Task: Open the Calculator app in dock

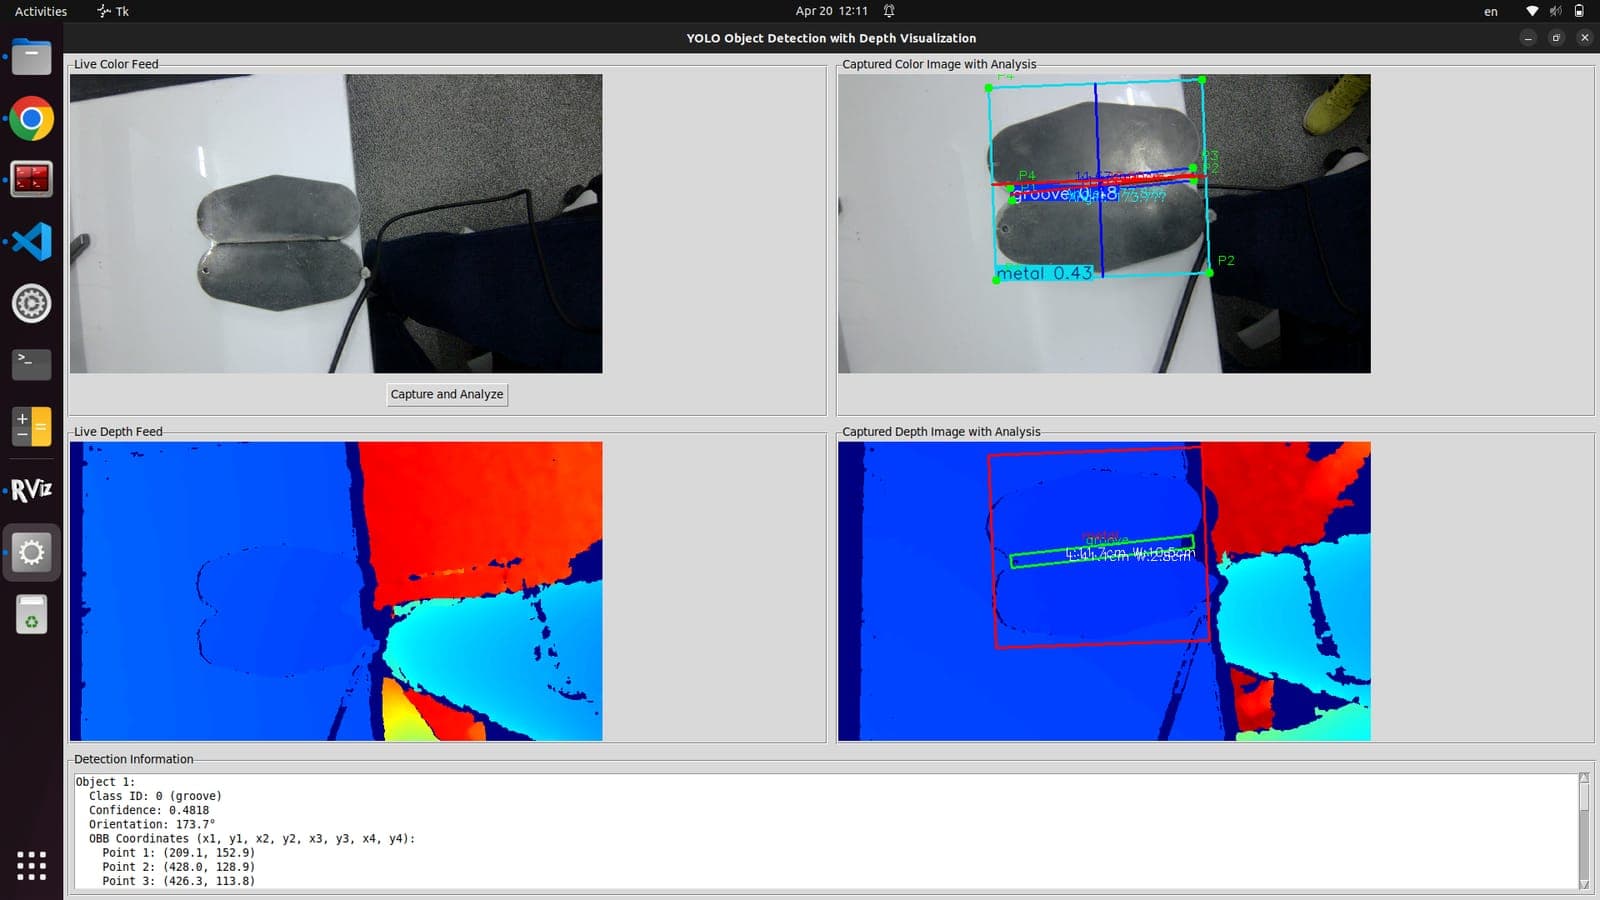Action: click(31, 427)
